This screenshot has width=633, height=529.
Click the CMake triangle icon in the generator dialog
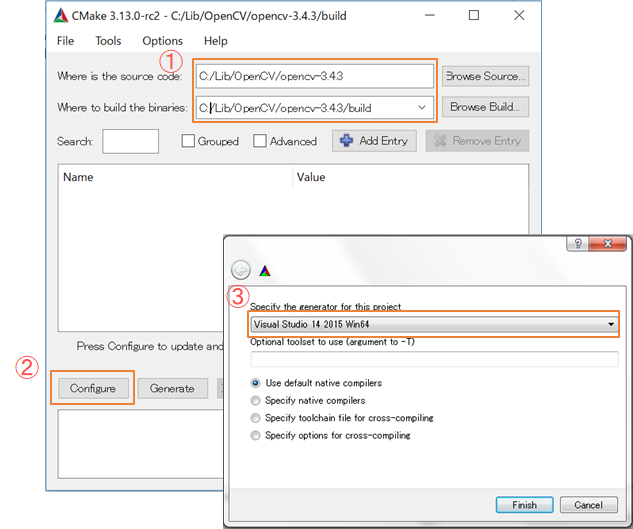click(x=265, y=271)
